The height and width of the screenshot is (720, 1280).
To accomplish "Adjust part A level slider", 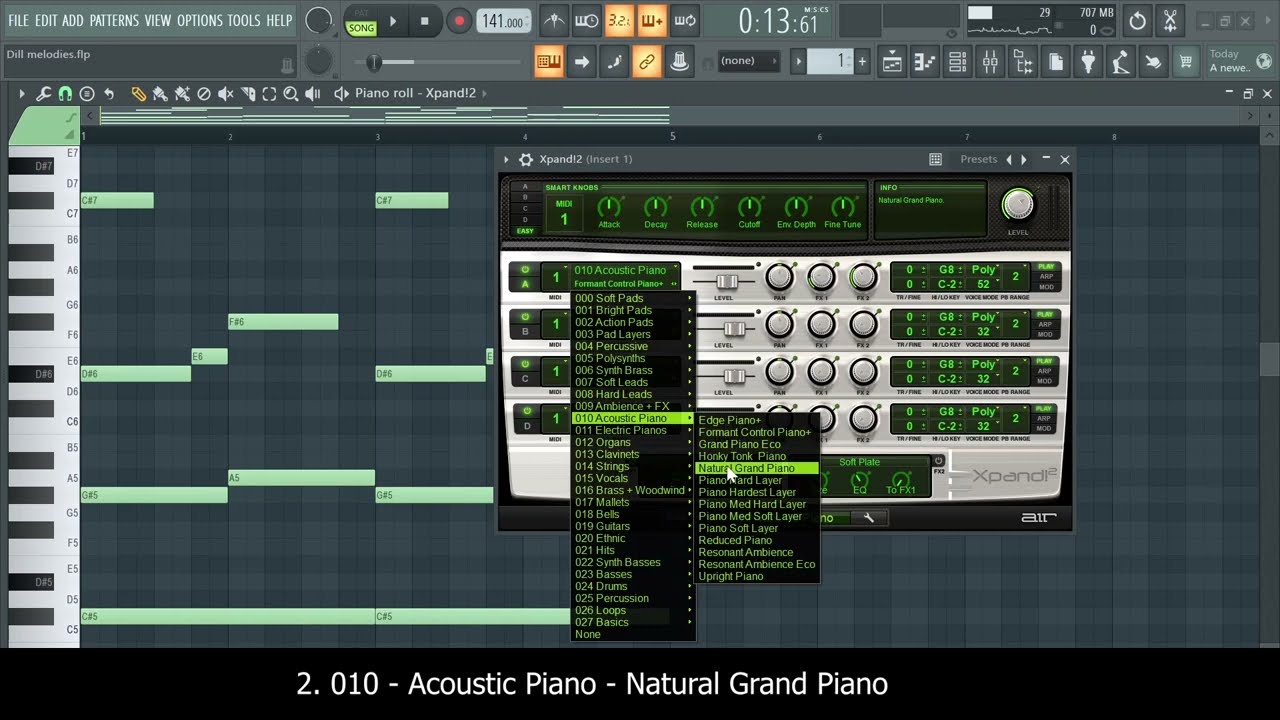I will coord(726,281).
